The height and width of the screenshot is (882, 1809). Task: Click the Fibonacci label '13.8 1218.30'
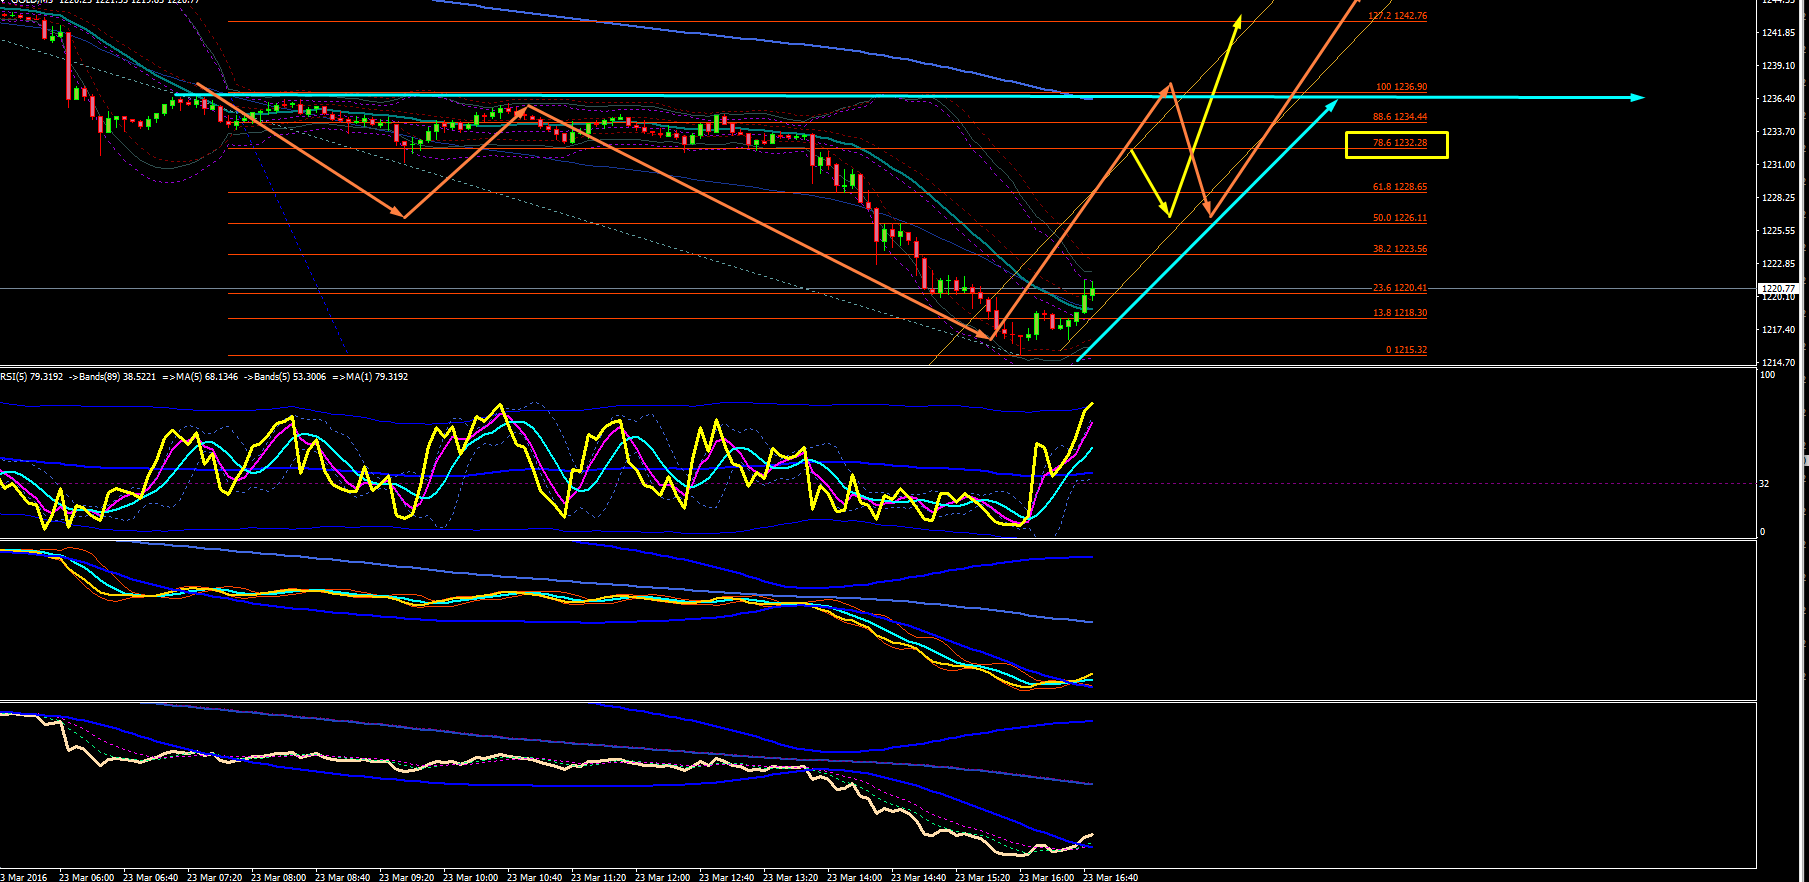click(x=1400, y=313)
